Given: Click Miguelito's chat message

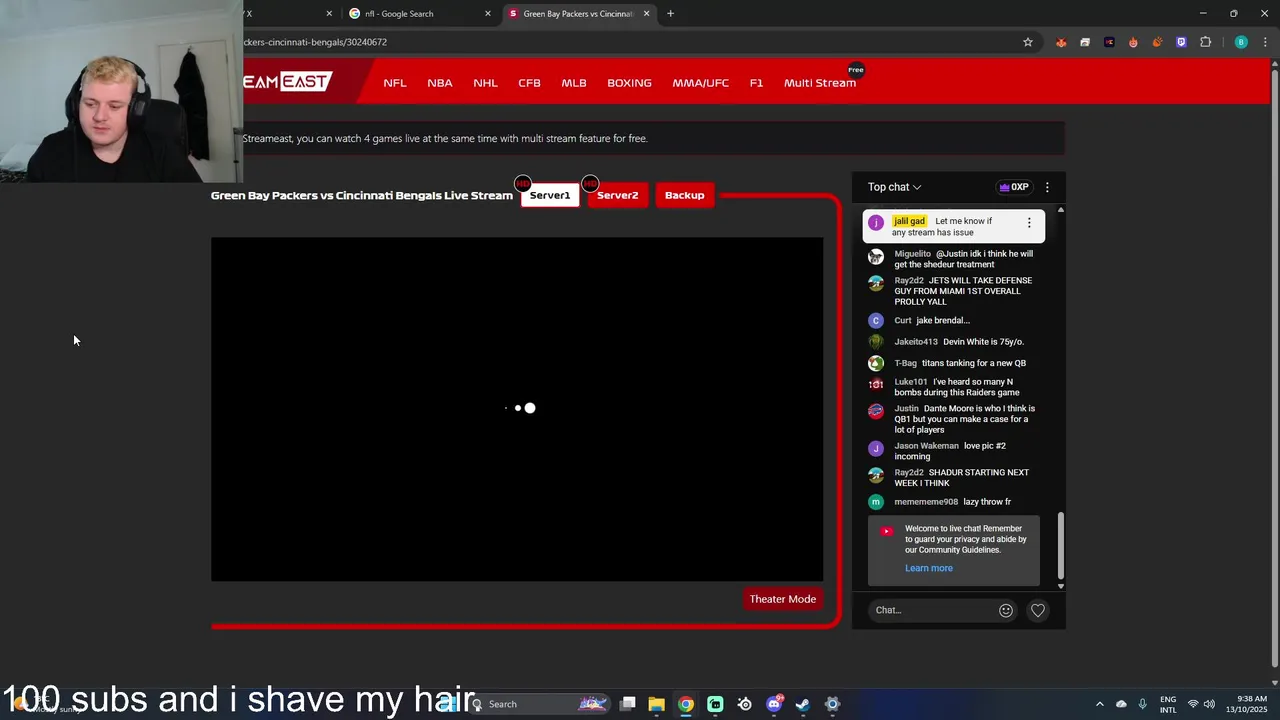Looking at the screenshot, I should [955, 259].
